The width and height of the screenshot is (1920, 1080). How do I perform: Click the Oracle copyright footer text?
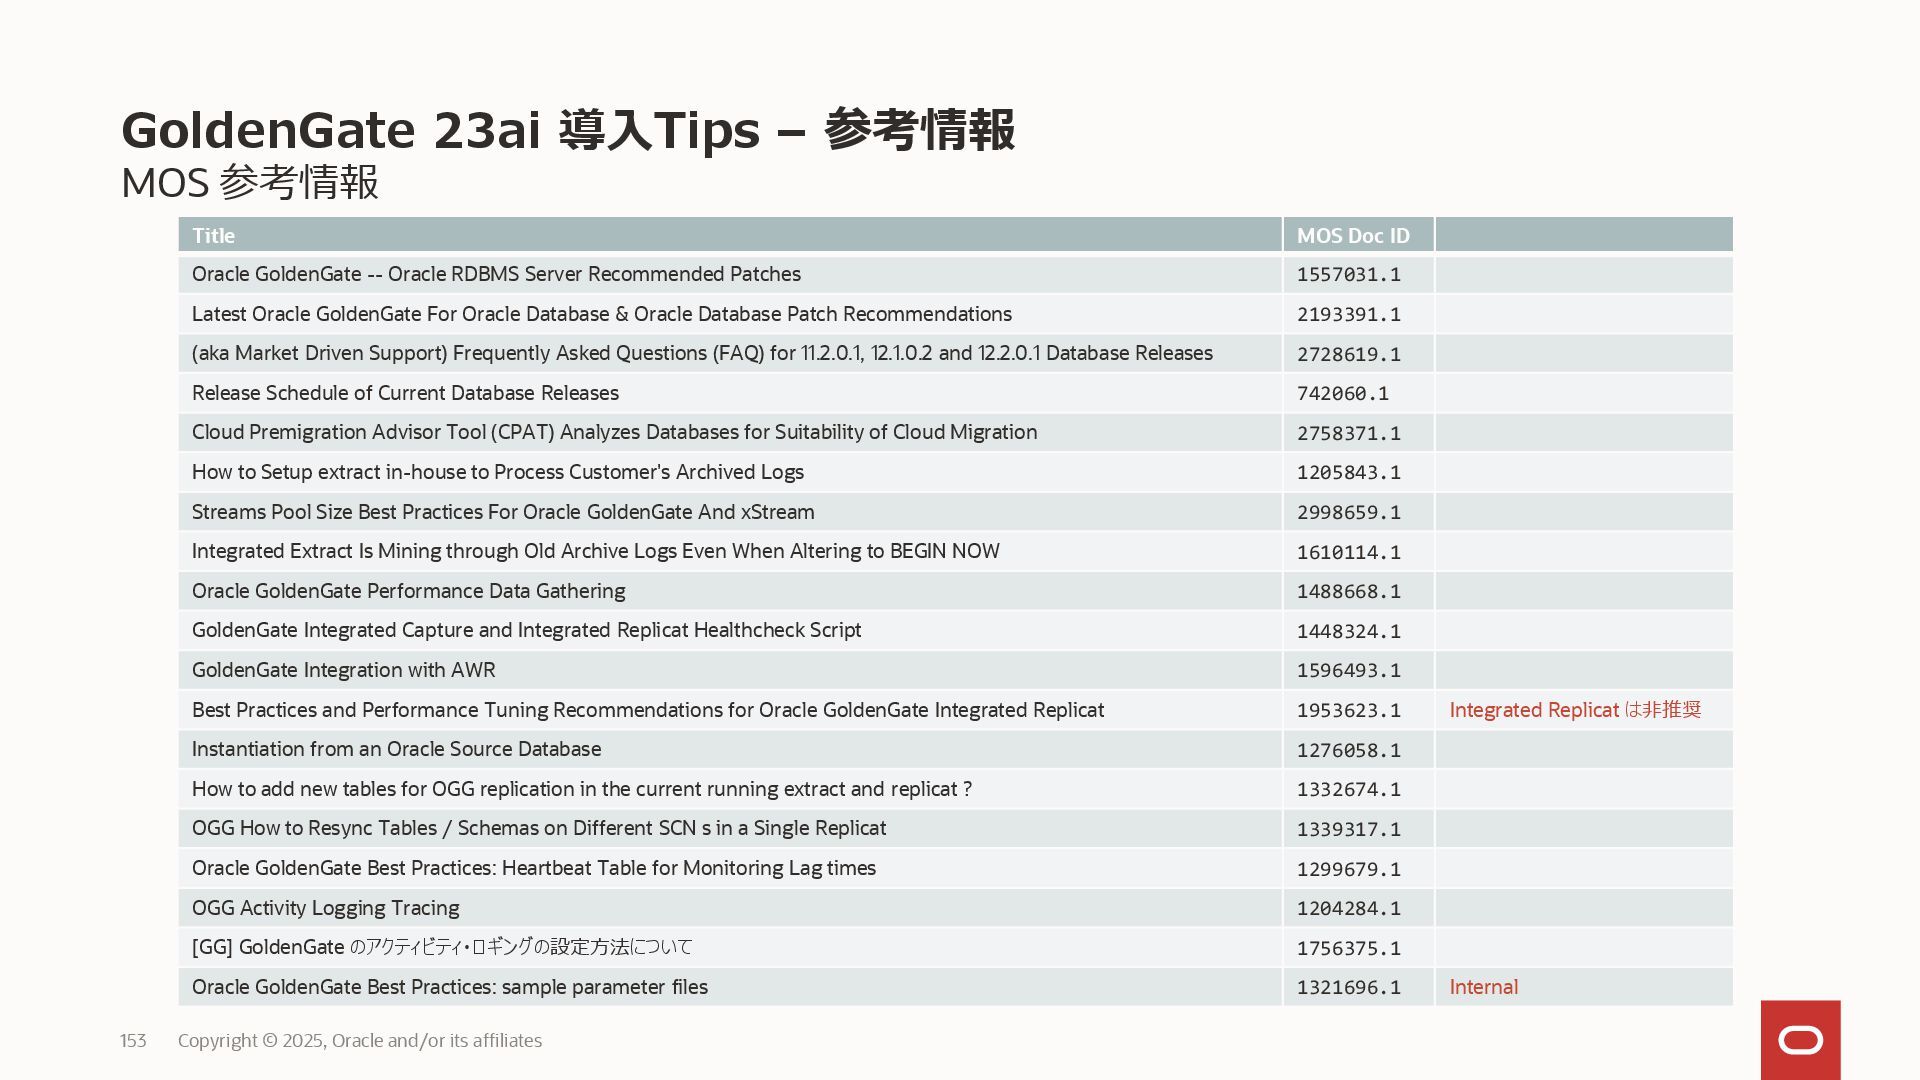tap(360, 1041)
